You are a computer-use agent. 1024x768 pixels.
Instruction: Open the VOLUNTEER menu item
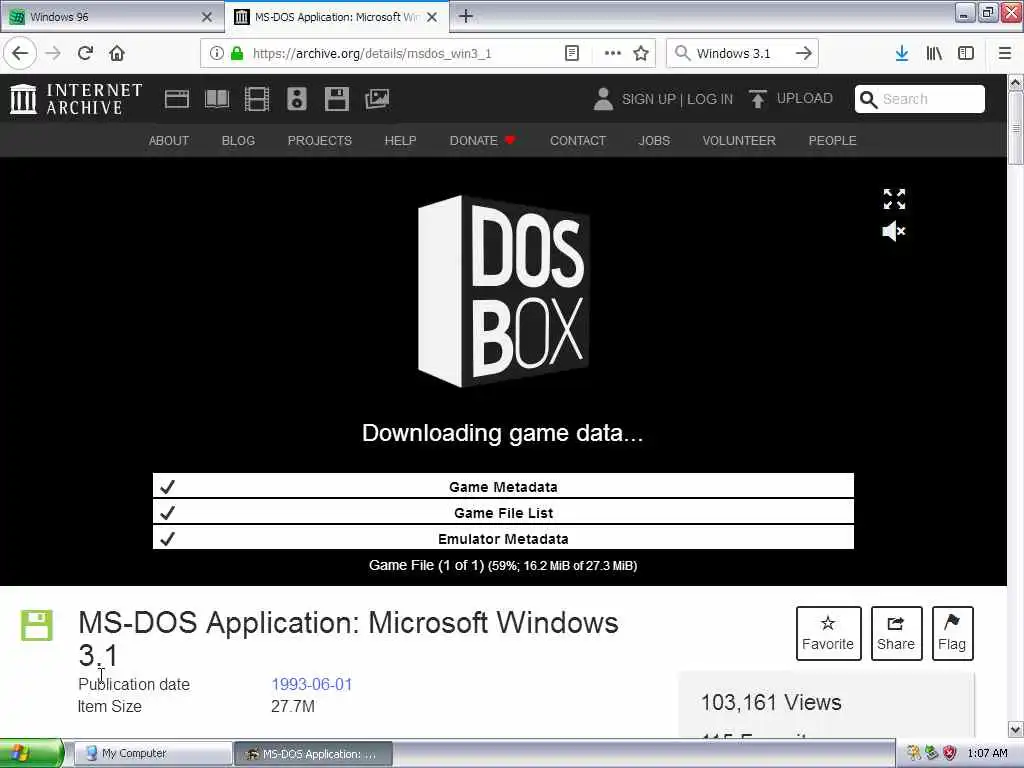coord(739,141)
